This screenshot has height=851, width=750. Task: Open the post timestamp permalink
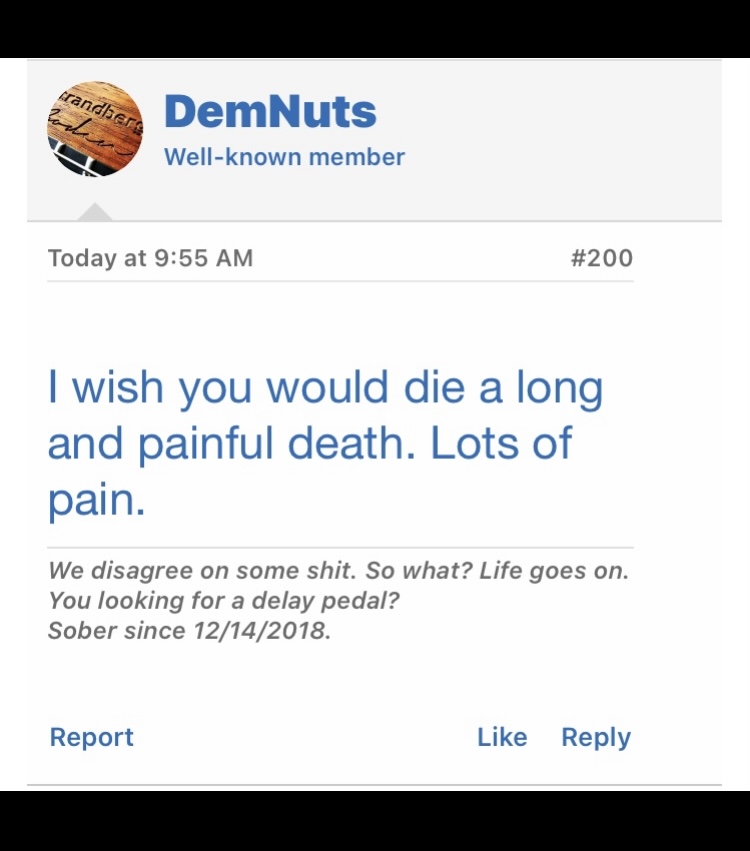coord(150,257)
